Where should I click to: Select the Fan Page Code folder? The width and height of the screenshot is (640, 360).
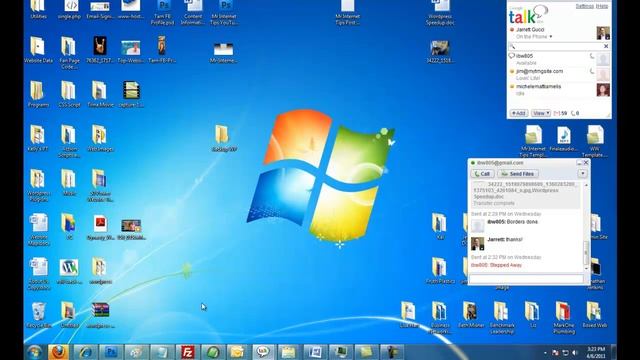[69, 53]
